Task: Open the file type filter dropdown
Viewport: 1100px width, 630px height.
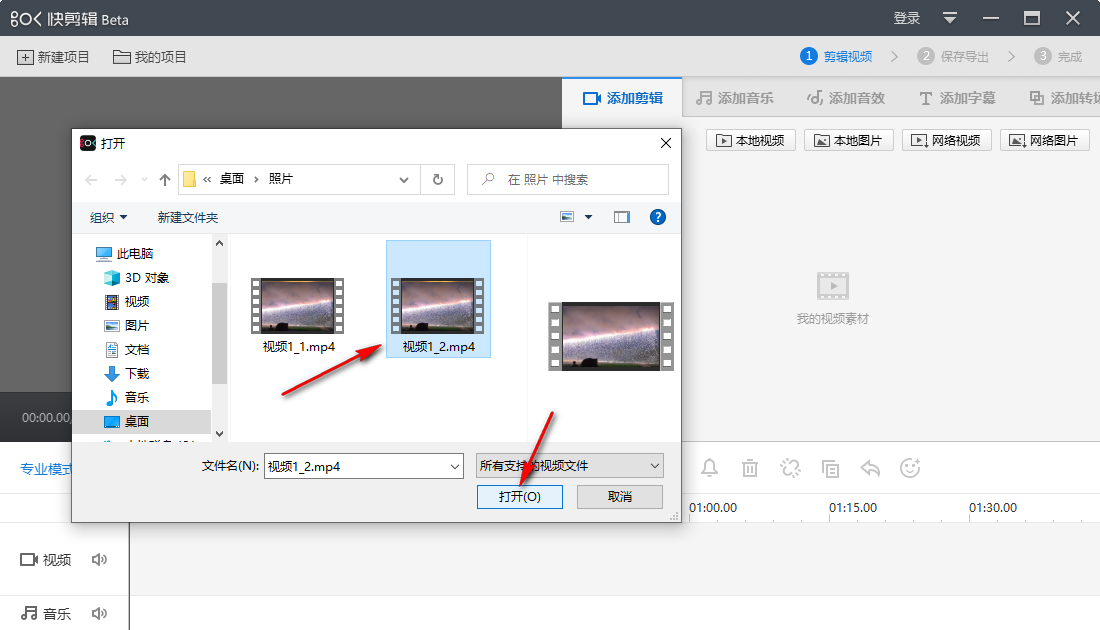Action: tap(570, 466)
